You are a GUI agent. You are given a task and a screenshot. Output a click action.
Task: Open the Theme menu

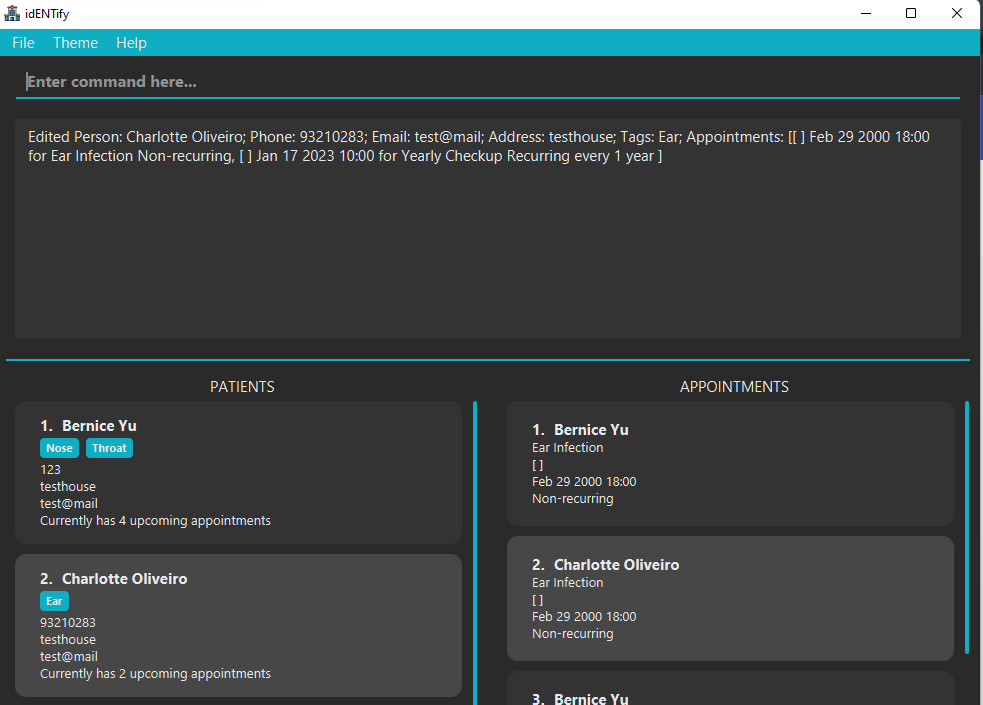click(x=75, y=43)
